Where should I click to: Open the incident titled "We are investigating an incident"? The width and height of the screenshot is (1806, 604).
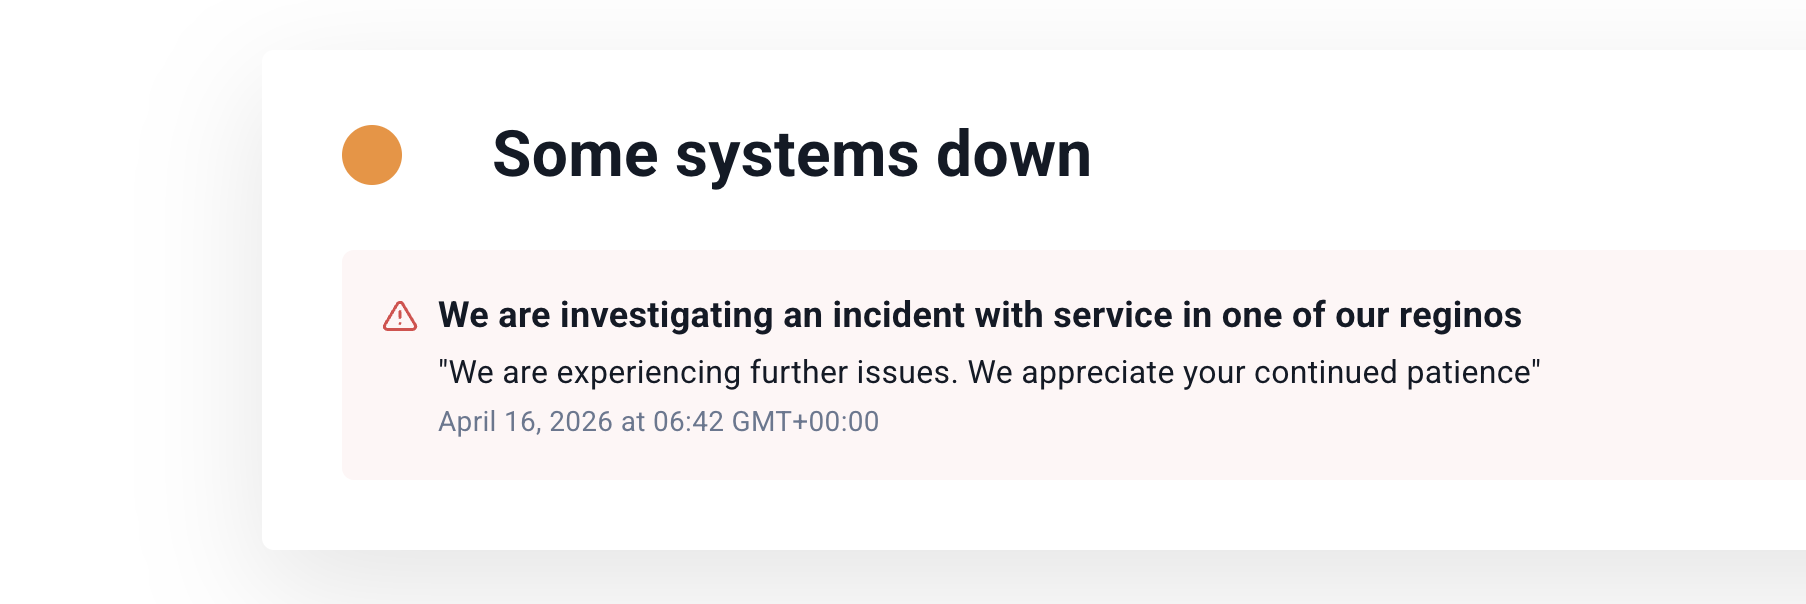979,315
